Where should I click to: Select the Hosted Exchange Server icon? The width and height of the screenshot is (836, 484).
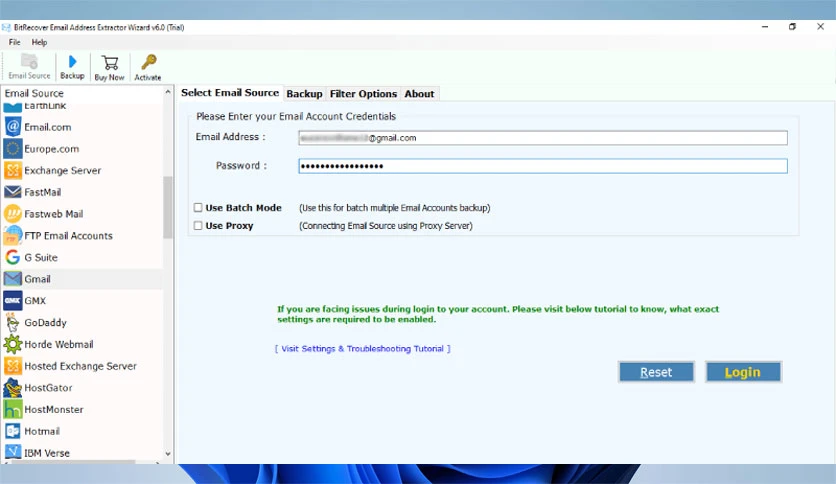pyautogui.click(x=13, y=366)
